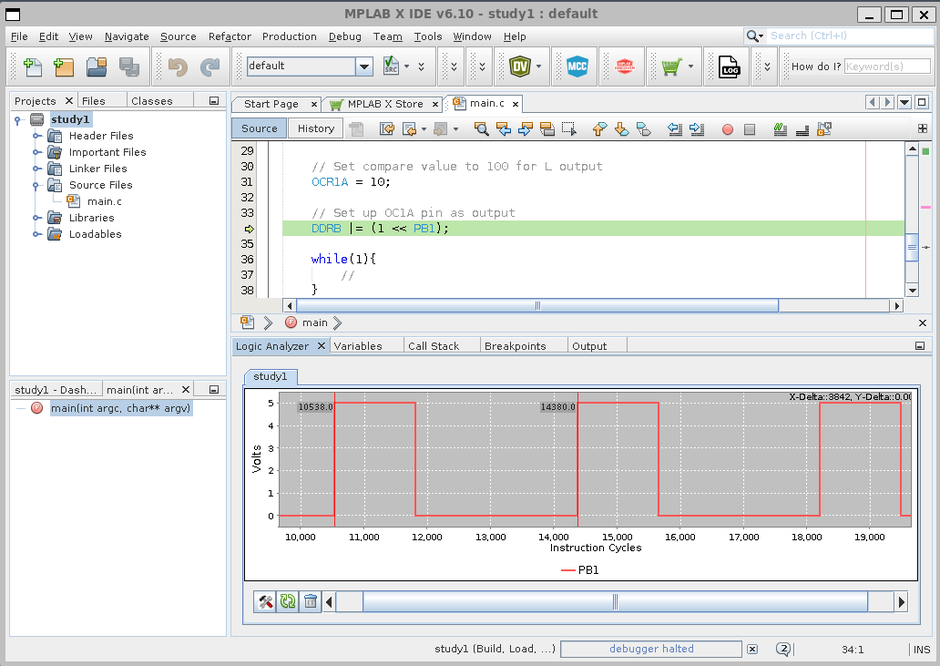Switch to the Breakpoints tab
The image size is (940, 666).
point(515,346)
